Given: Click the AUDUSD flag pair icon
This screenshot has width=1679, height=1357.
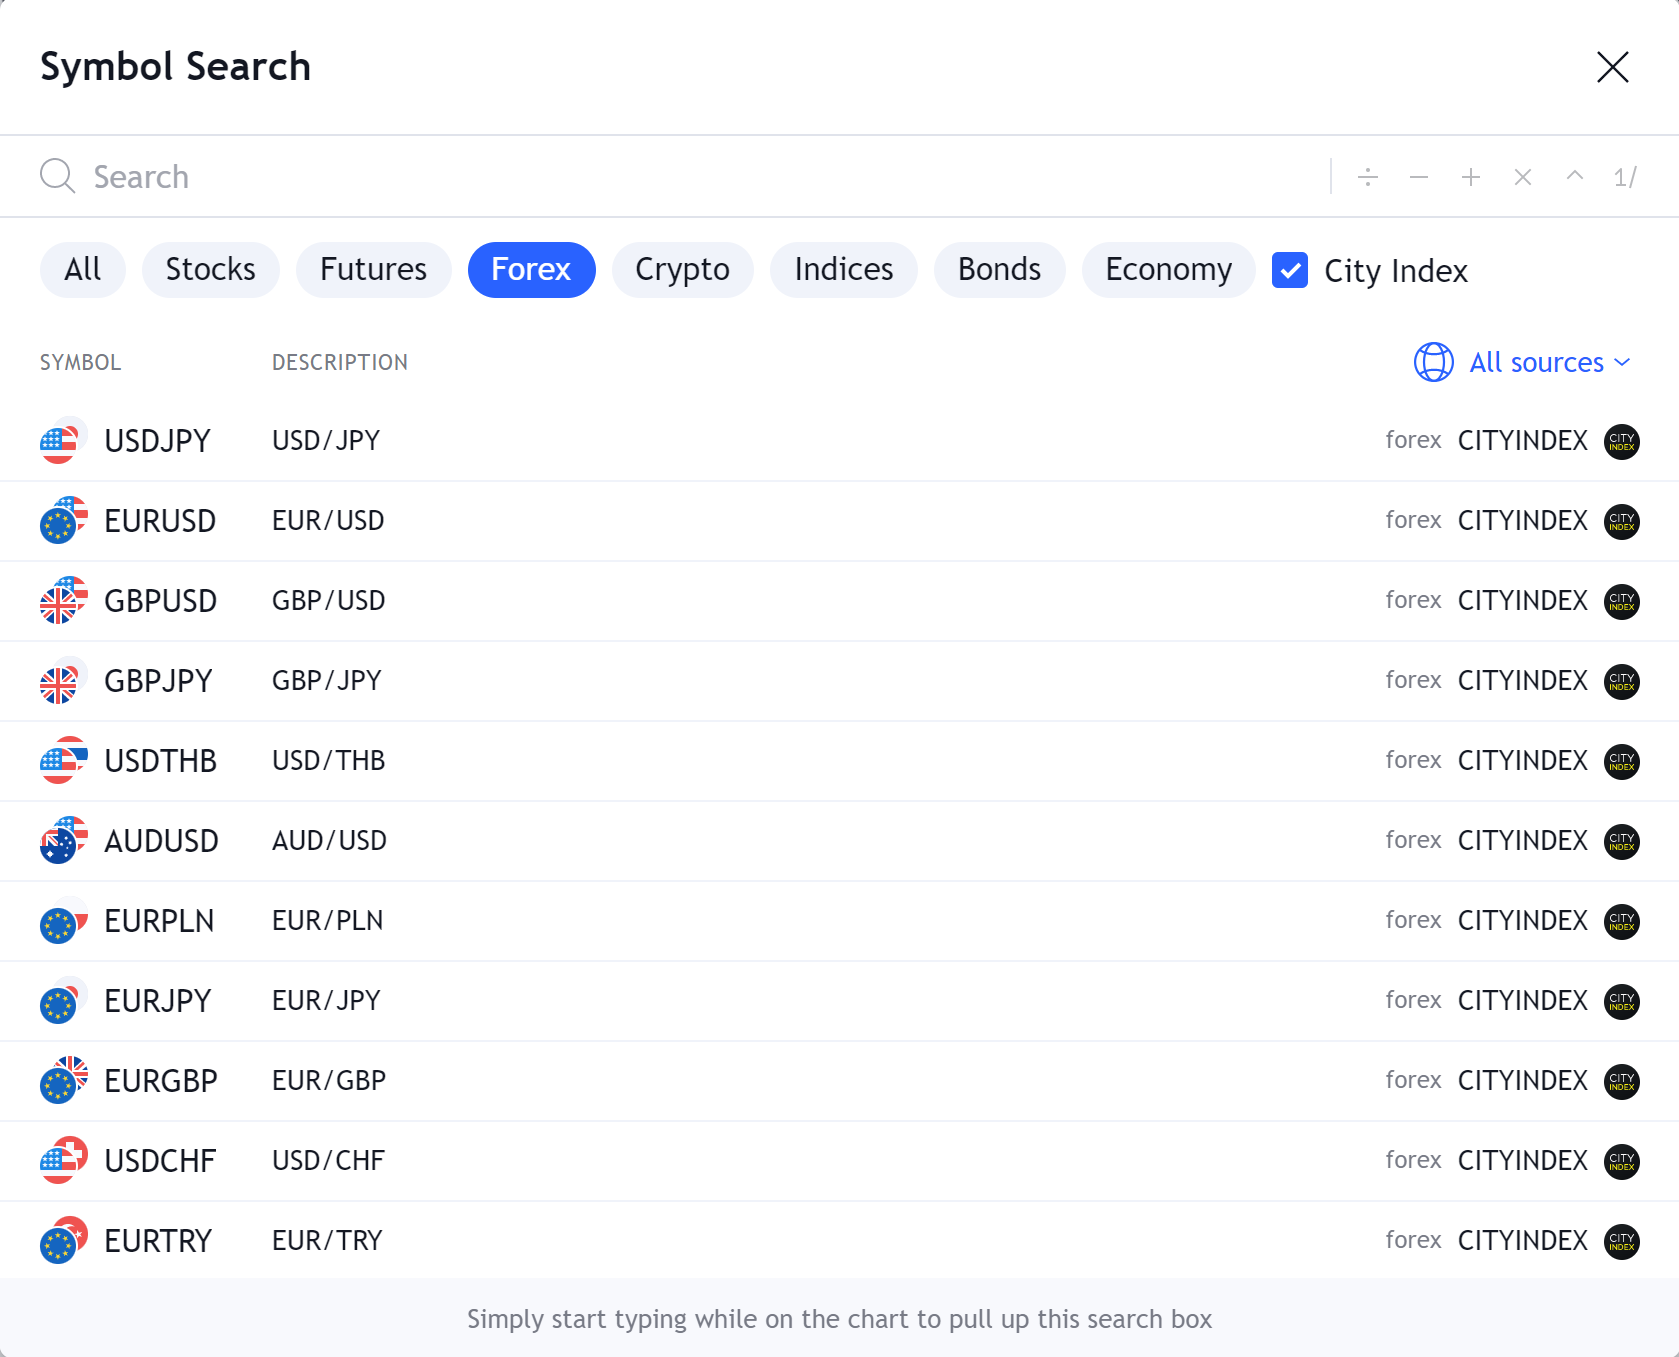Looking at the screenshot, I should click(x=63, y=840).
